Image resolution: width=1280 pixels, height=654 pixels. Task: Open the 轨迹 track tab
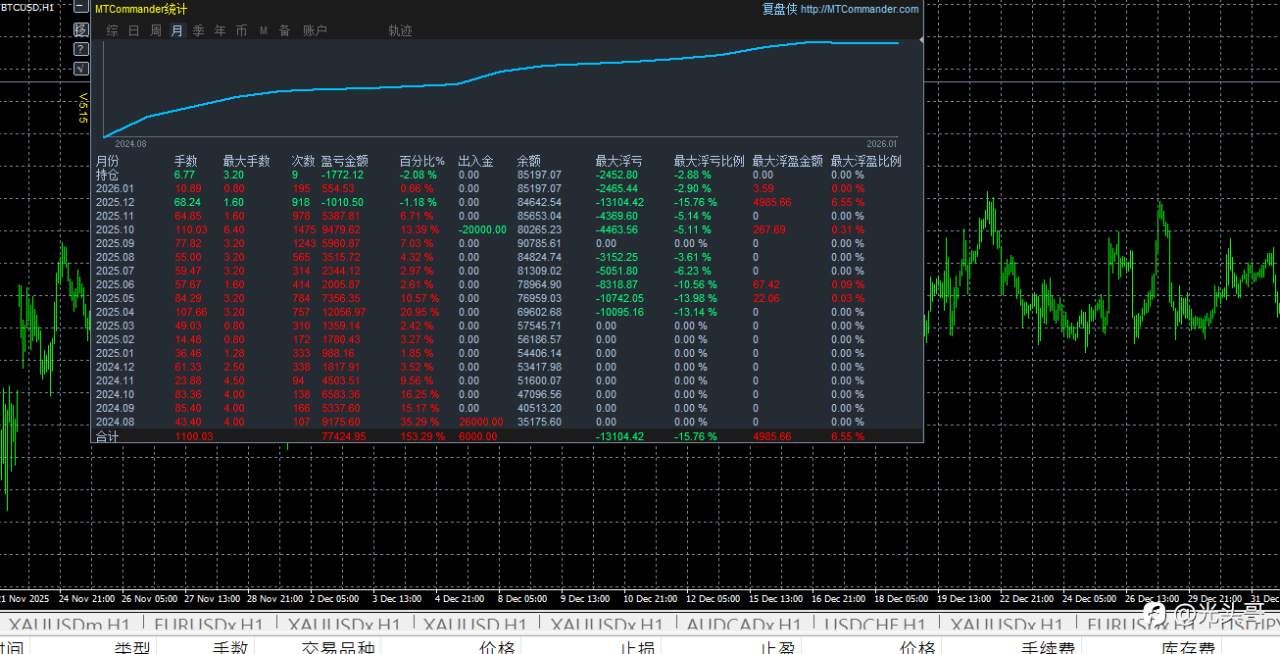pyautogui.click(x=400, y=31)
